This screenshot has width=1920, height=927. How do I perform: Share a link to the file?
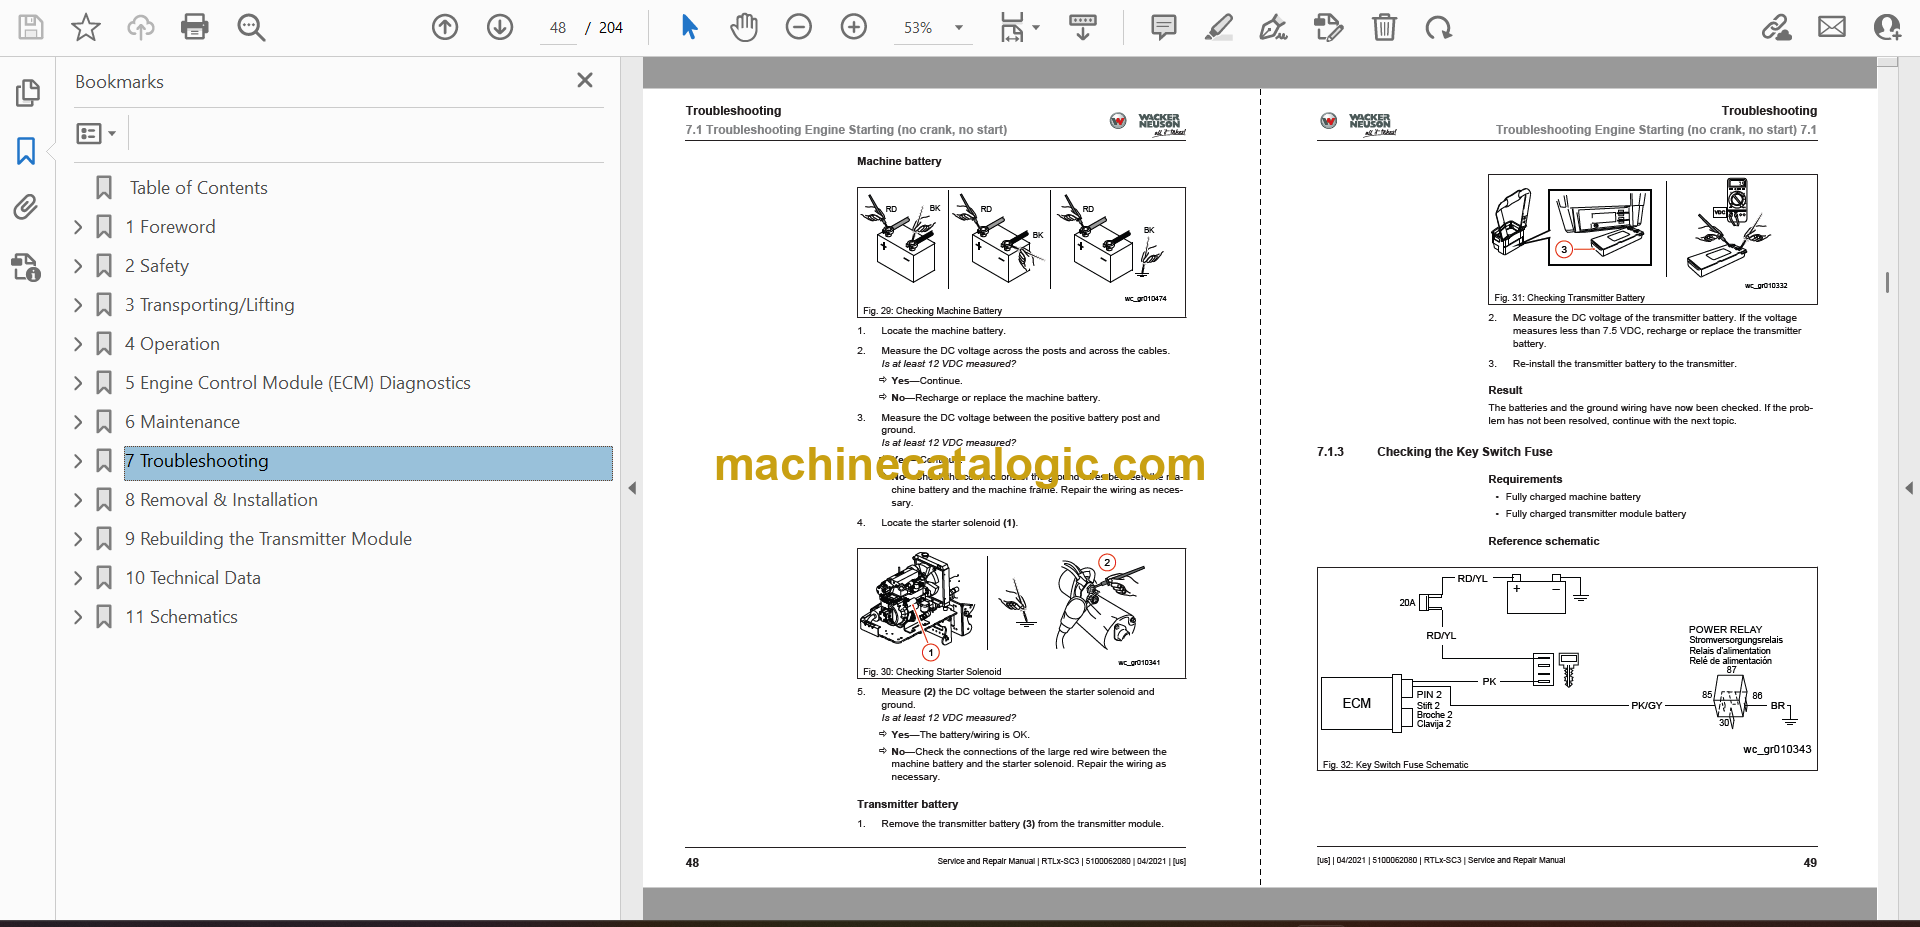pos(1776,27)
